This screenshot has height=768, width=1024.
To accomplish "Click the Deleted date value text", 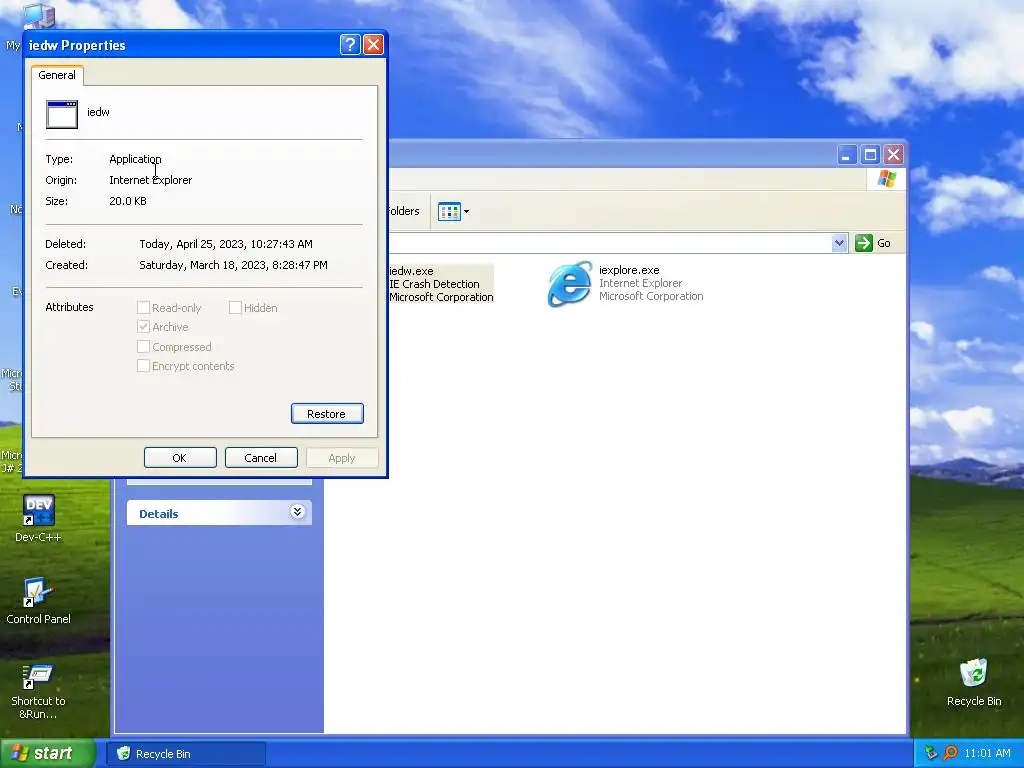I will (x=226, y=244).
